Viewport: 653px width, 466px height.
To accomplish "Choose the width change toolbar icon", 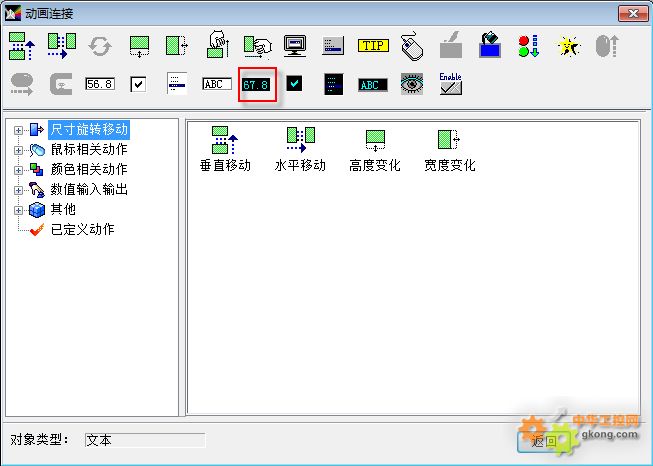I will point(177,46).
